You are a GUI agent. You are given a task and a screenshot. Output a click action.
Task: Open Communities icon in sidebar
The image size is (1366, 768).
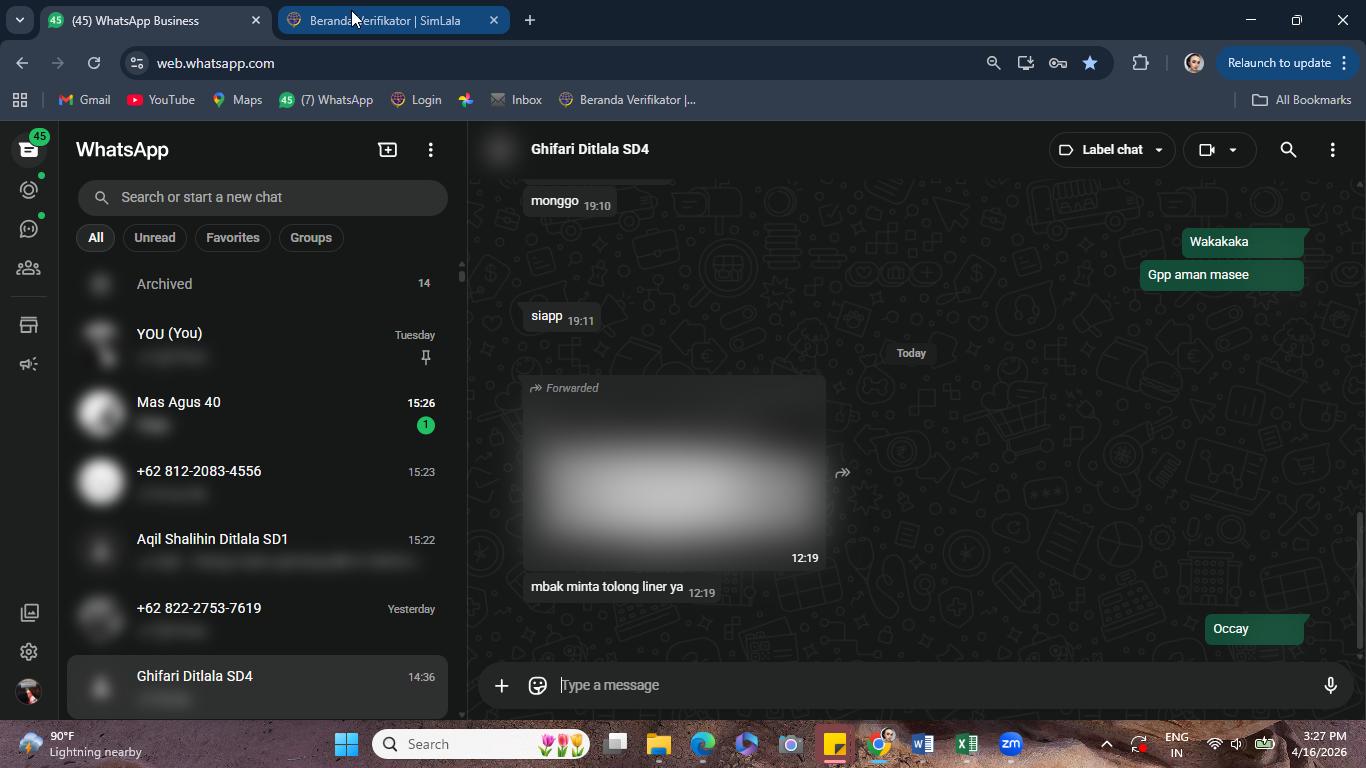[29, 268]
